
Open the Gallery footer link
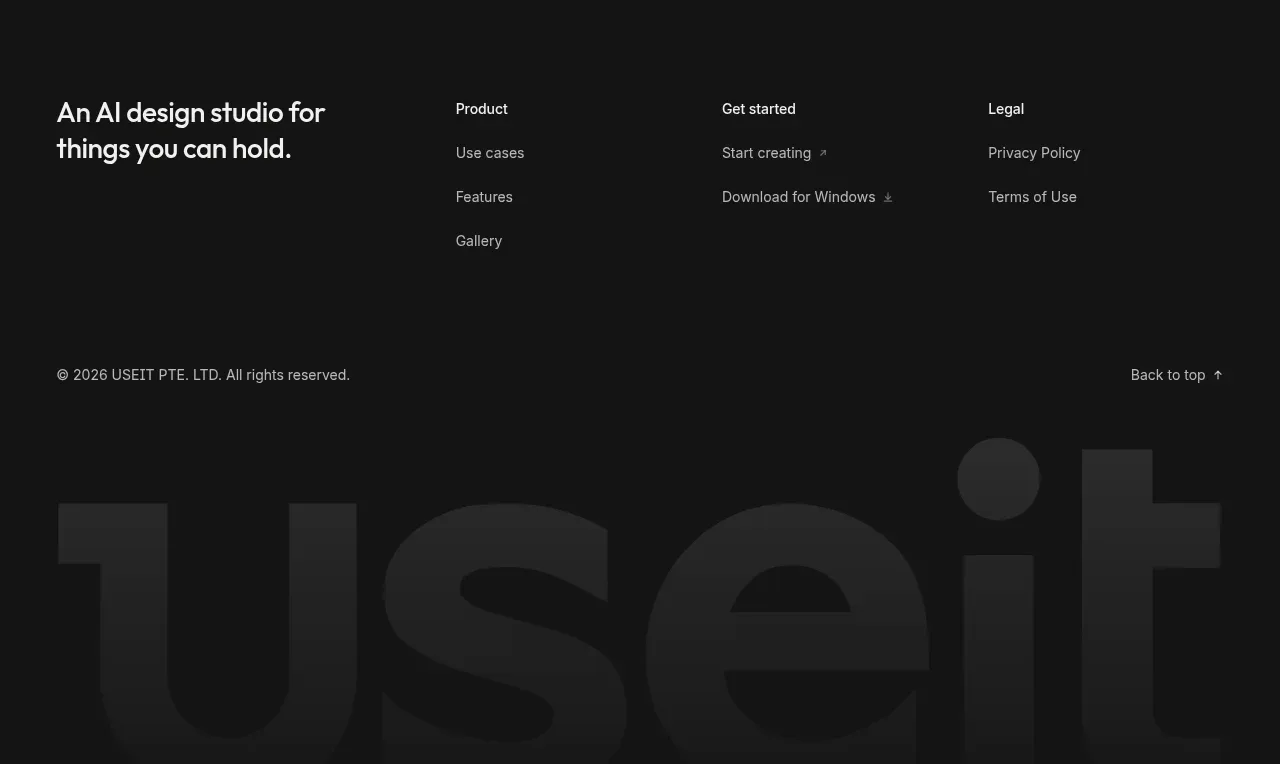point(479,241)
